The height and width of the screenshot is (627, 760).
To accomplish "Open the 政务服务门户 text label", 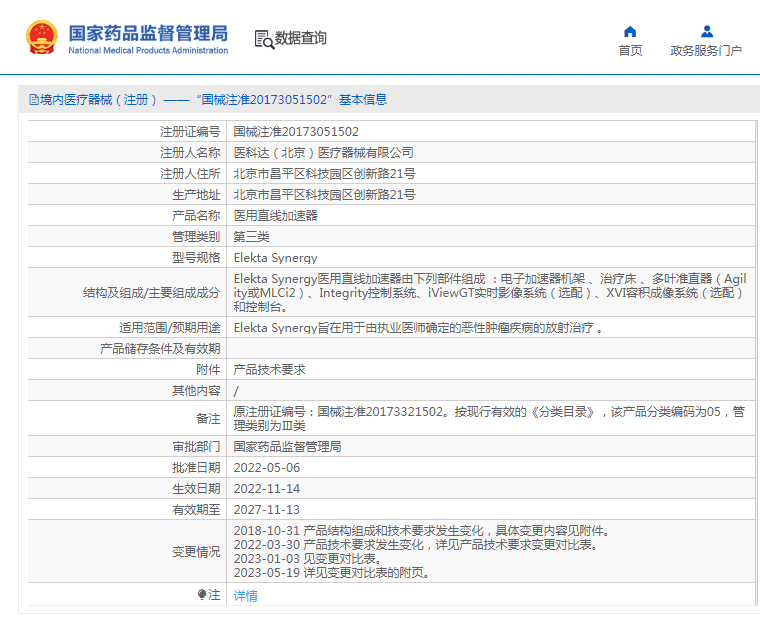I will click(x=706, y=51).
